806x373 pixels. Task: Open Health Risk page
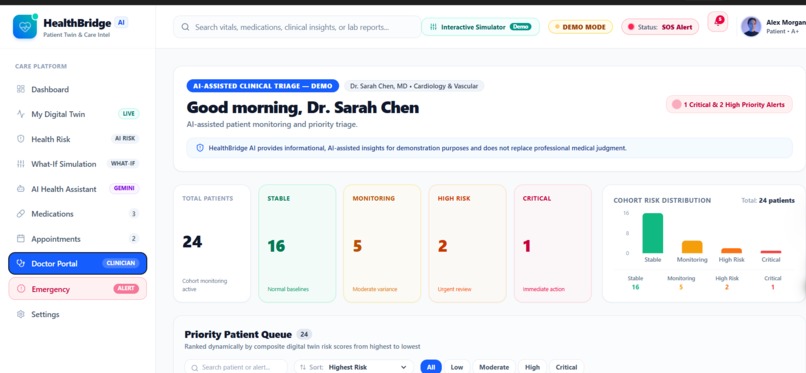tap(78, 139)
